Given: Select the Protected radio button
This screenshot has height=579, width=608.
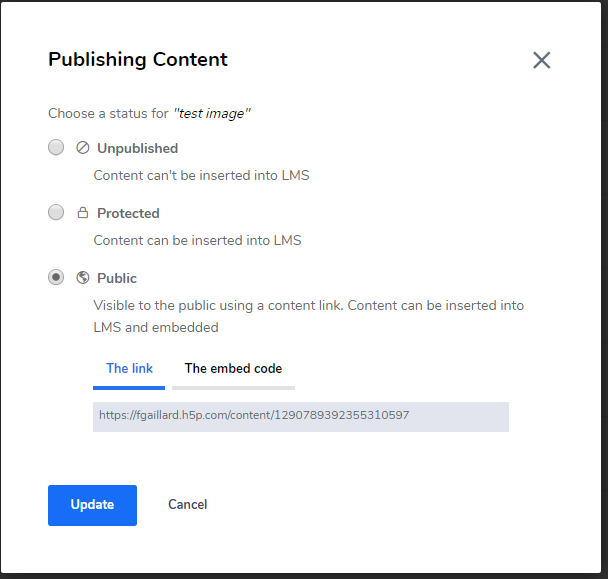Looking at the screenshot, I should click(56, 213).
